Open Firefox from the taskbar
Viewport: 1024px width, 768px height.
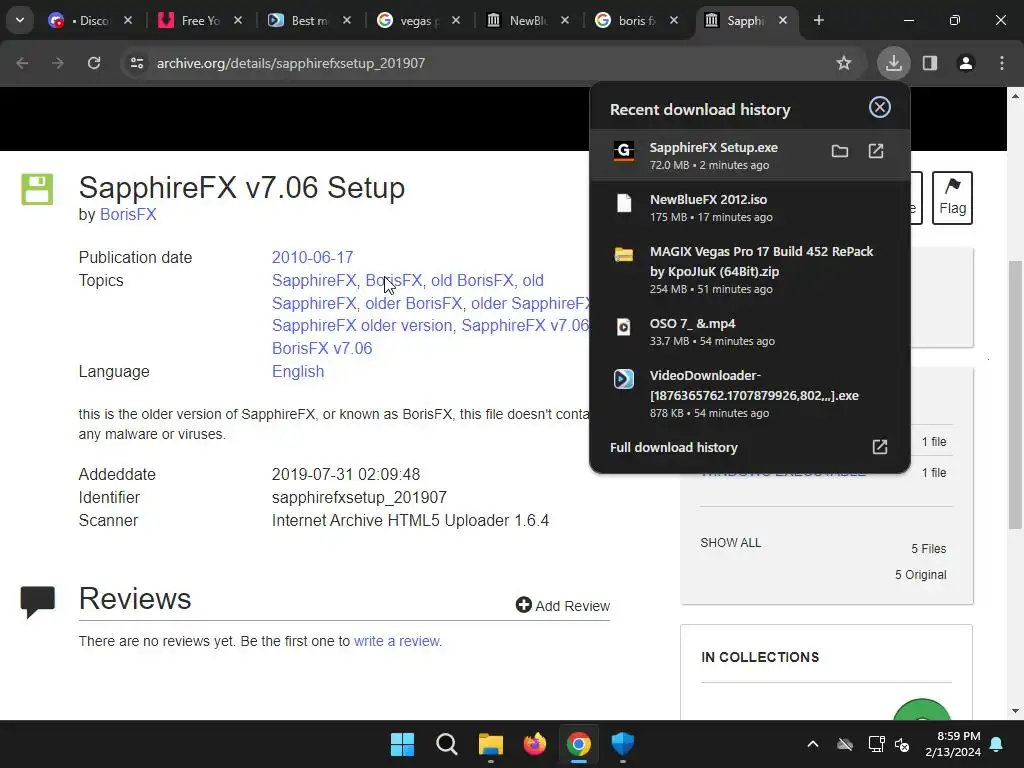pos(535,744)
